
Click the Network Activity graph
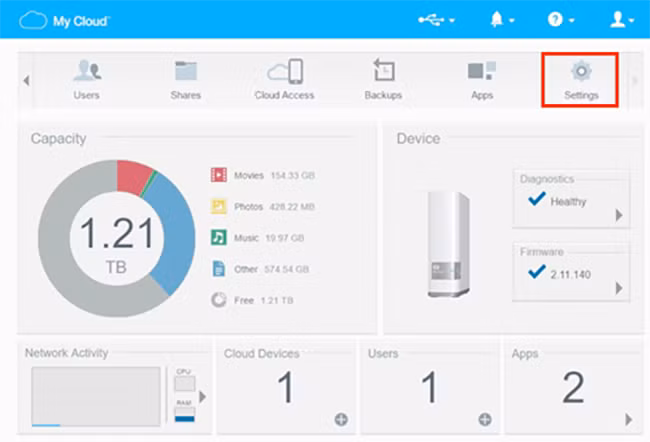coord(96,396)
